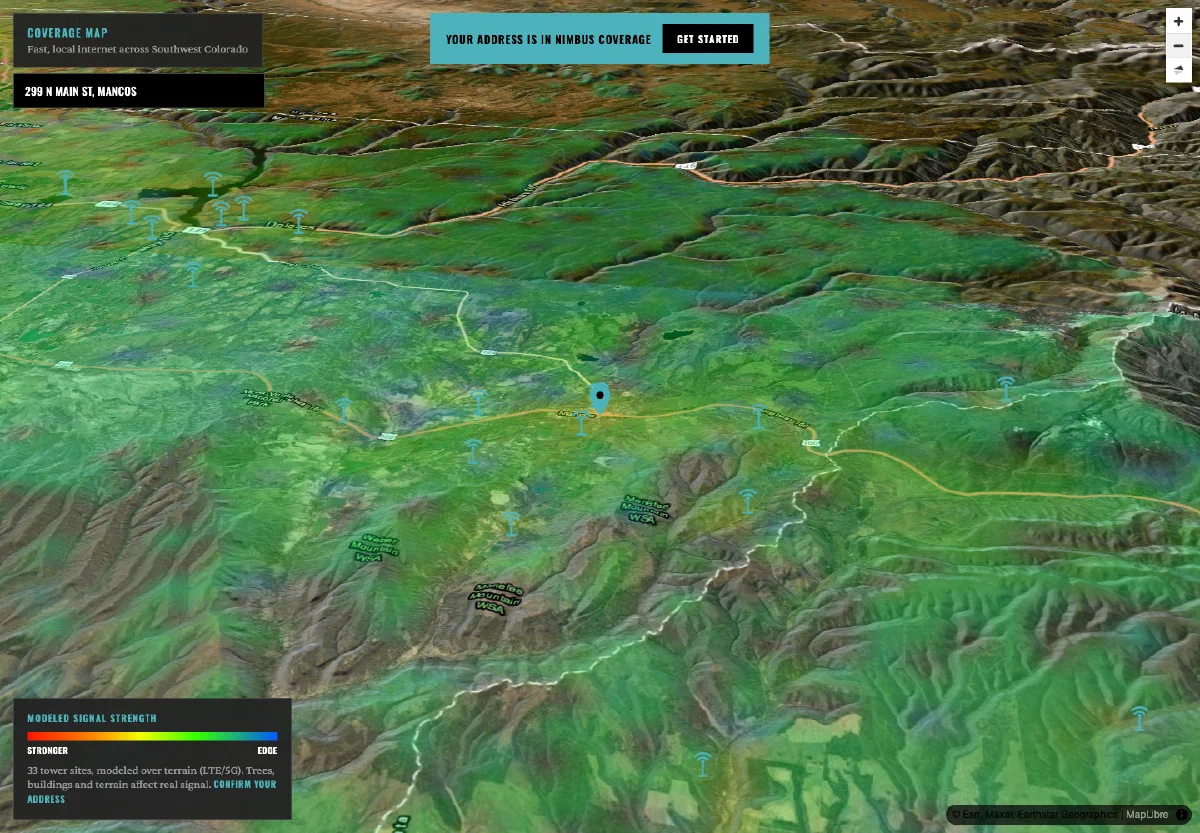Select the tower icon at the Dolores label
Viewport: 1200px width, 833px height.
[x=298, y=220]
